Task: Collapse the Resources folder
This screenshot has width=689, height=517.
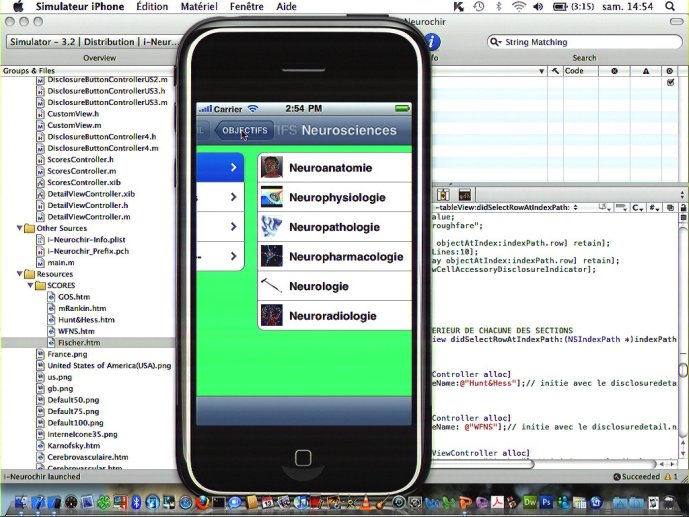Action: coord(19,274)
